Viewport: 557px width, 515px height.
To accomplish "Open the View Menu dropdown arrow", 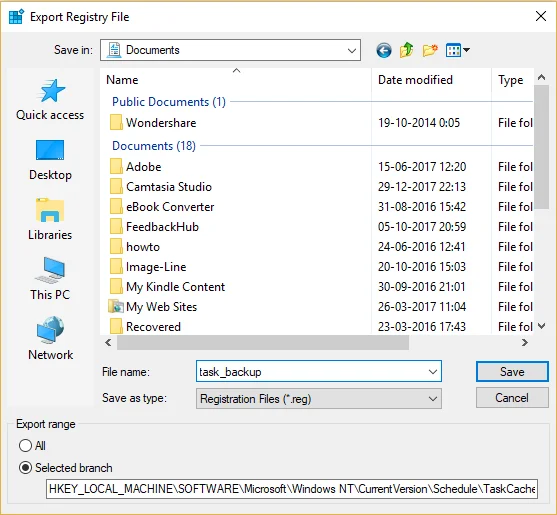I will [466, 50].
